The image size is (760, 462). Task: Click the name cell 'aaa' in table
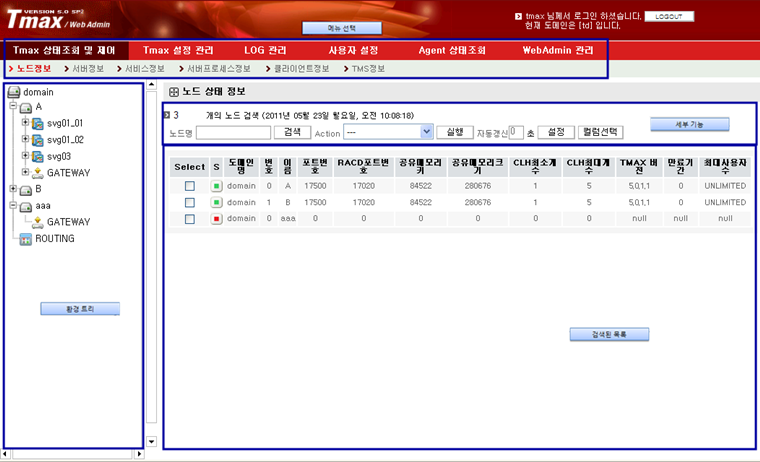[x=288, y=219]
